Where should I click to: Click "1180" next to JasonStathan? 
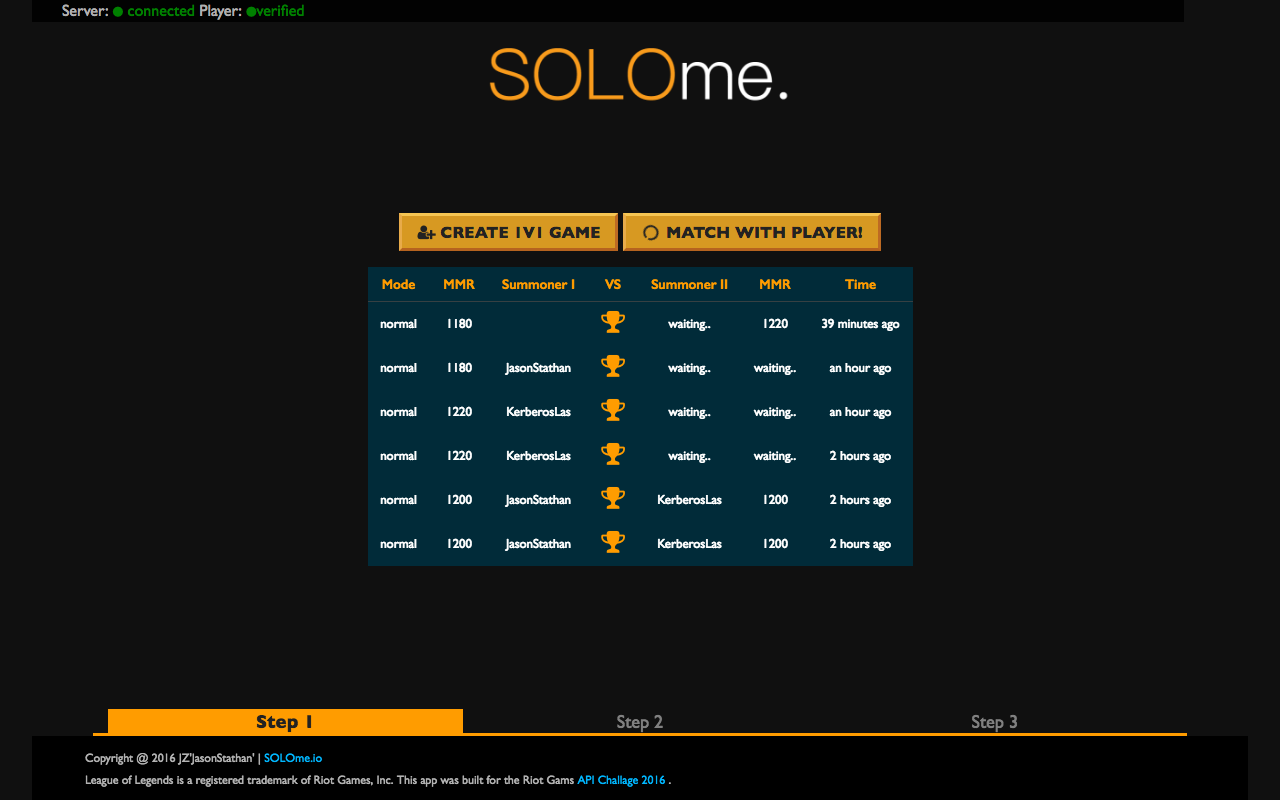click(x=459, y=368)
